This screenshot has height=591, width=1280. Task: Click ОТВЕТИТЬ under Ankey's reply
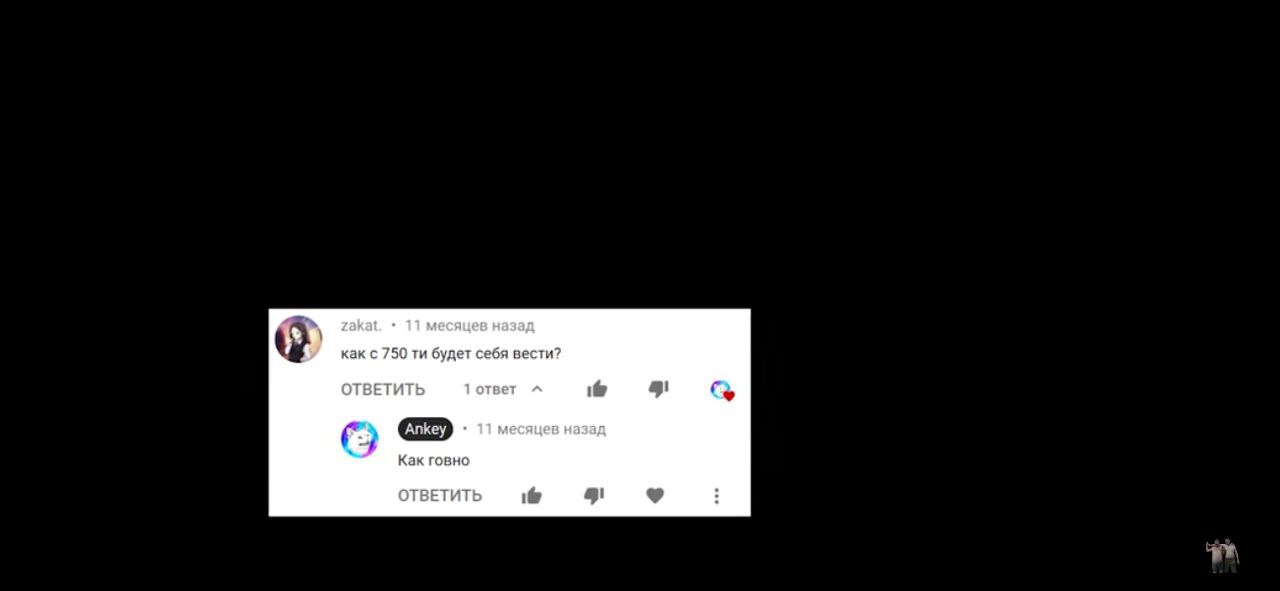coord(440,495)
